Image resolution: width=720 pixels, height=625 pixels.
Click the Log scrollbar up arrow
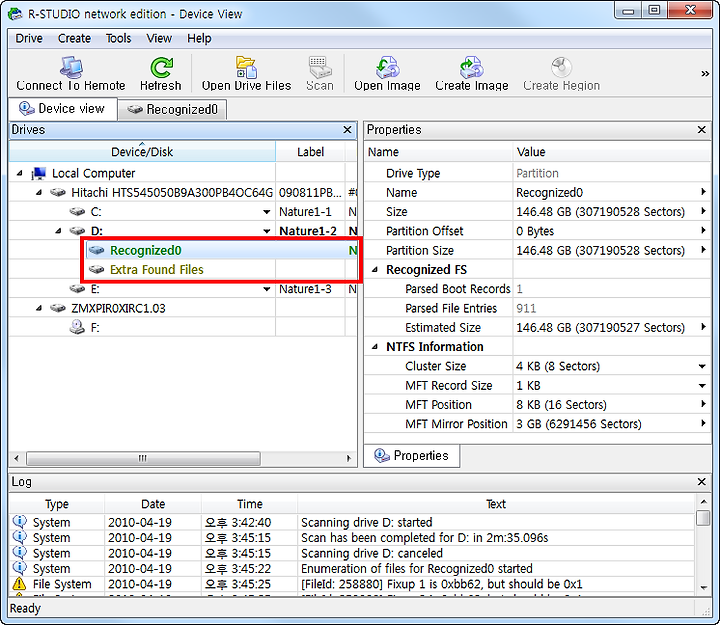tap(703, 501)
